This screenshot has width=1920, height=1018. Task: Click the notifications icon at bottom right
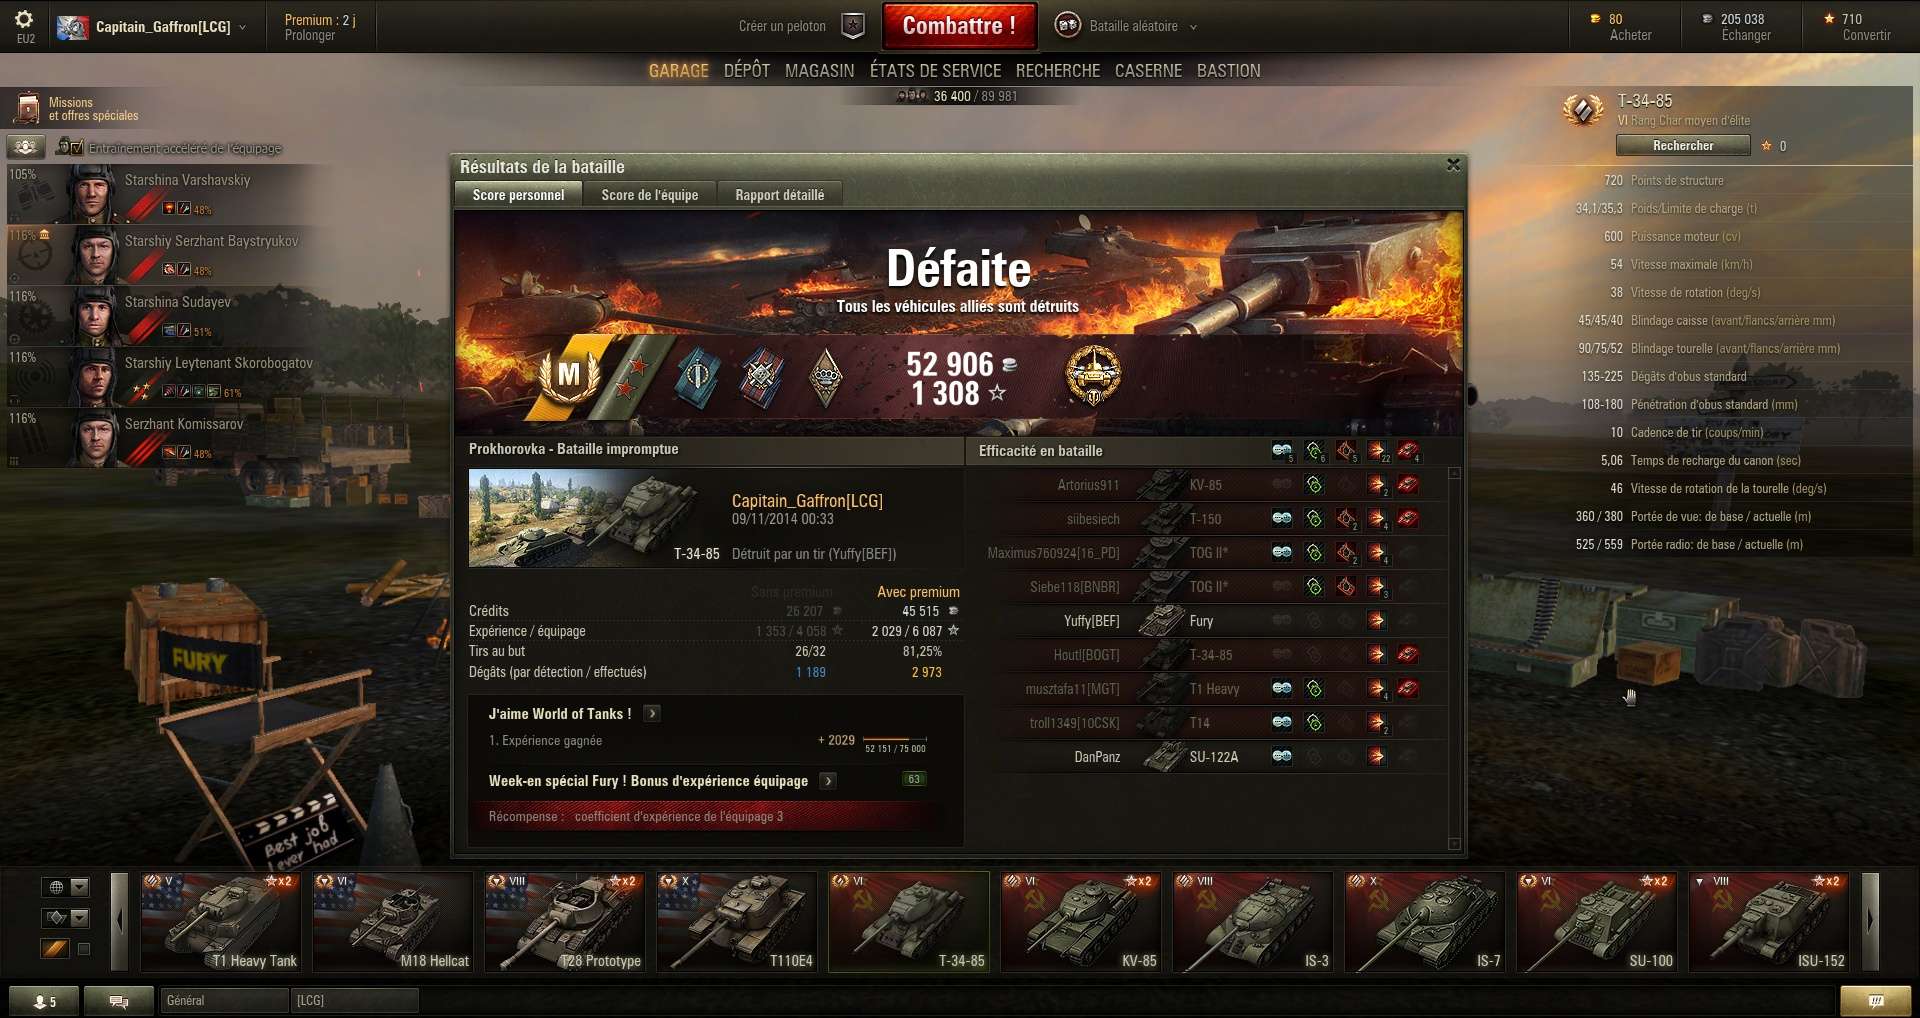point(1875,1001)
